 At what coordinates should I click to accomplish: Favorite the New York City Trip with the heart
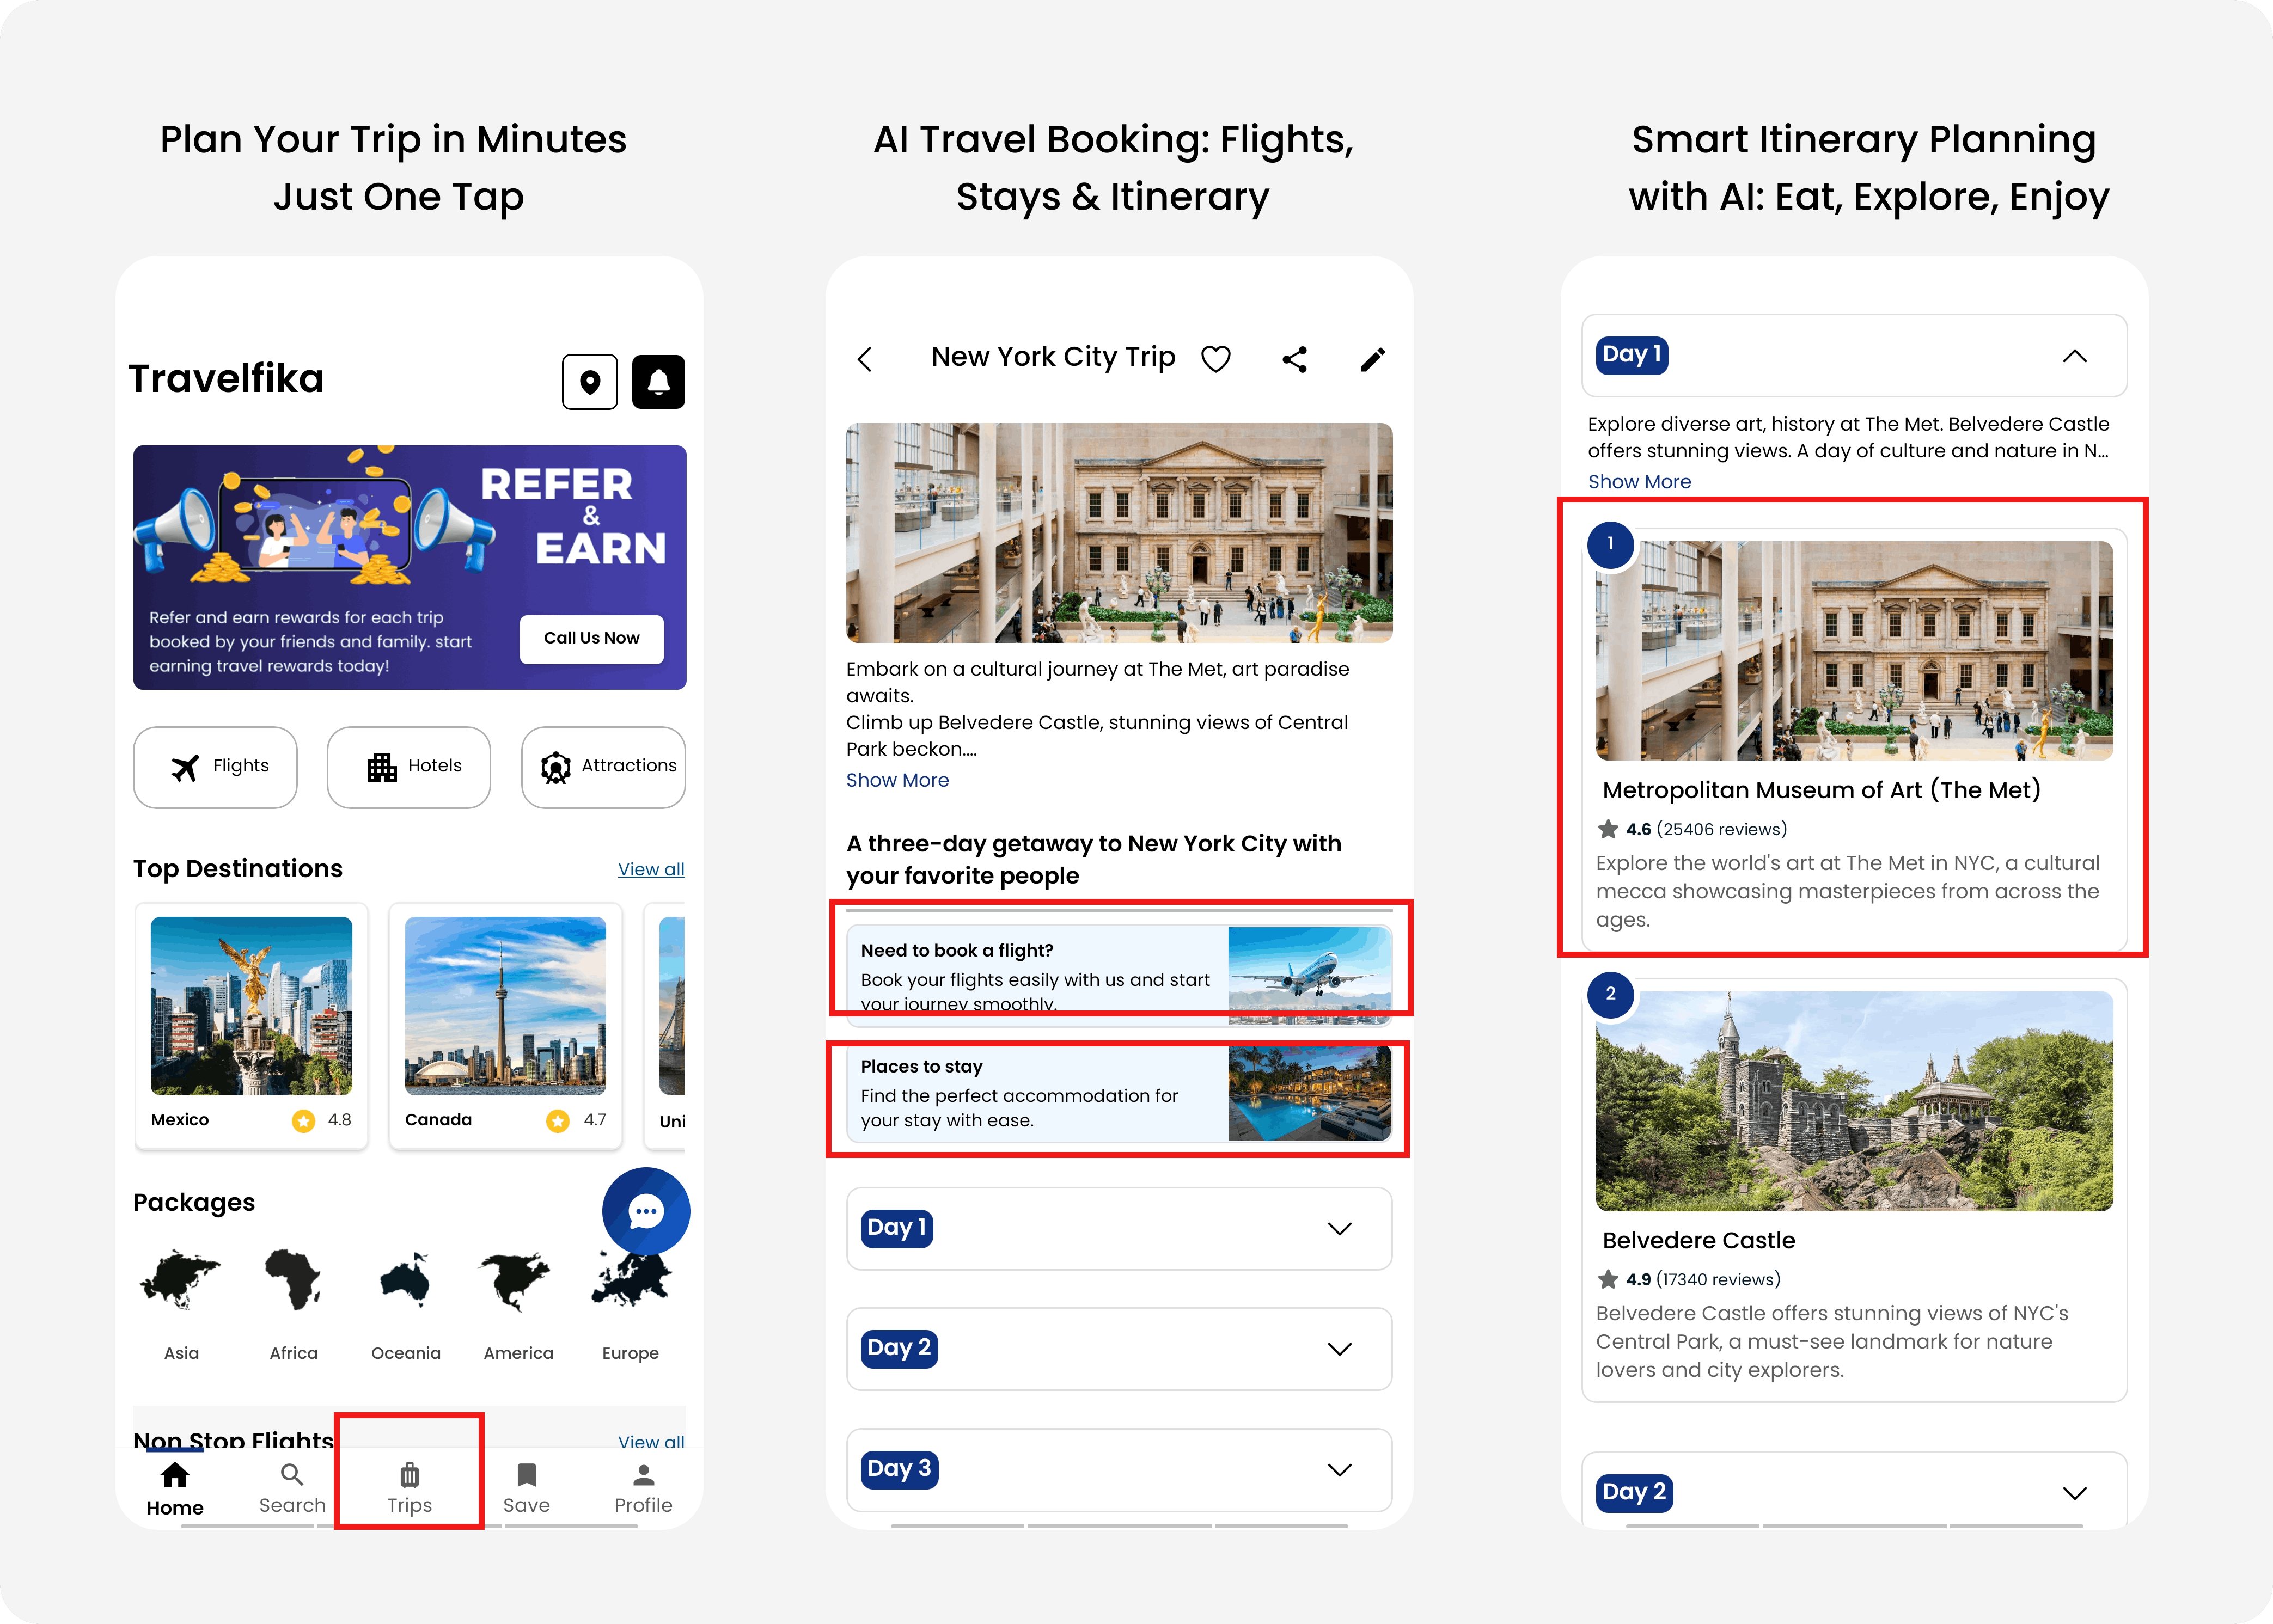coord(1216,358)
